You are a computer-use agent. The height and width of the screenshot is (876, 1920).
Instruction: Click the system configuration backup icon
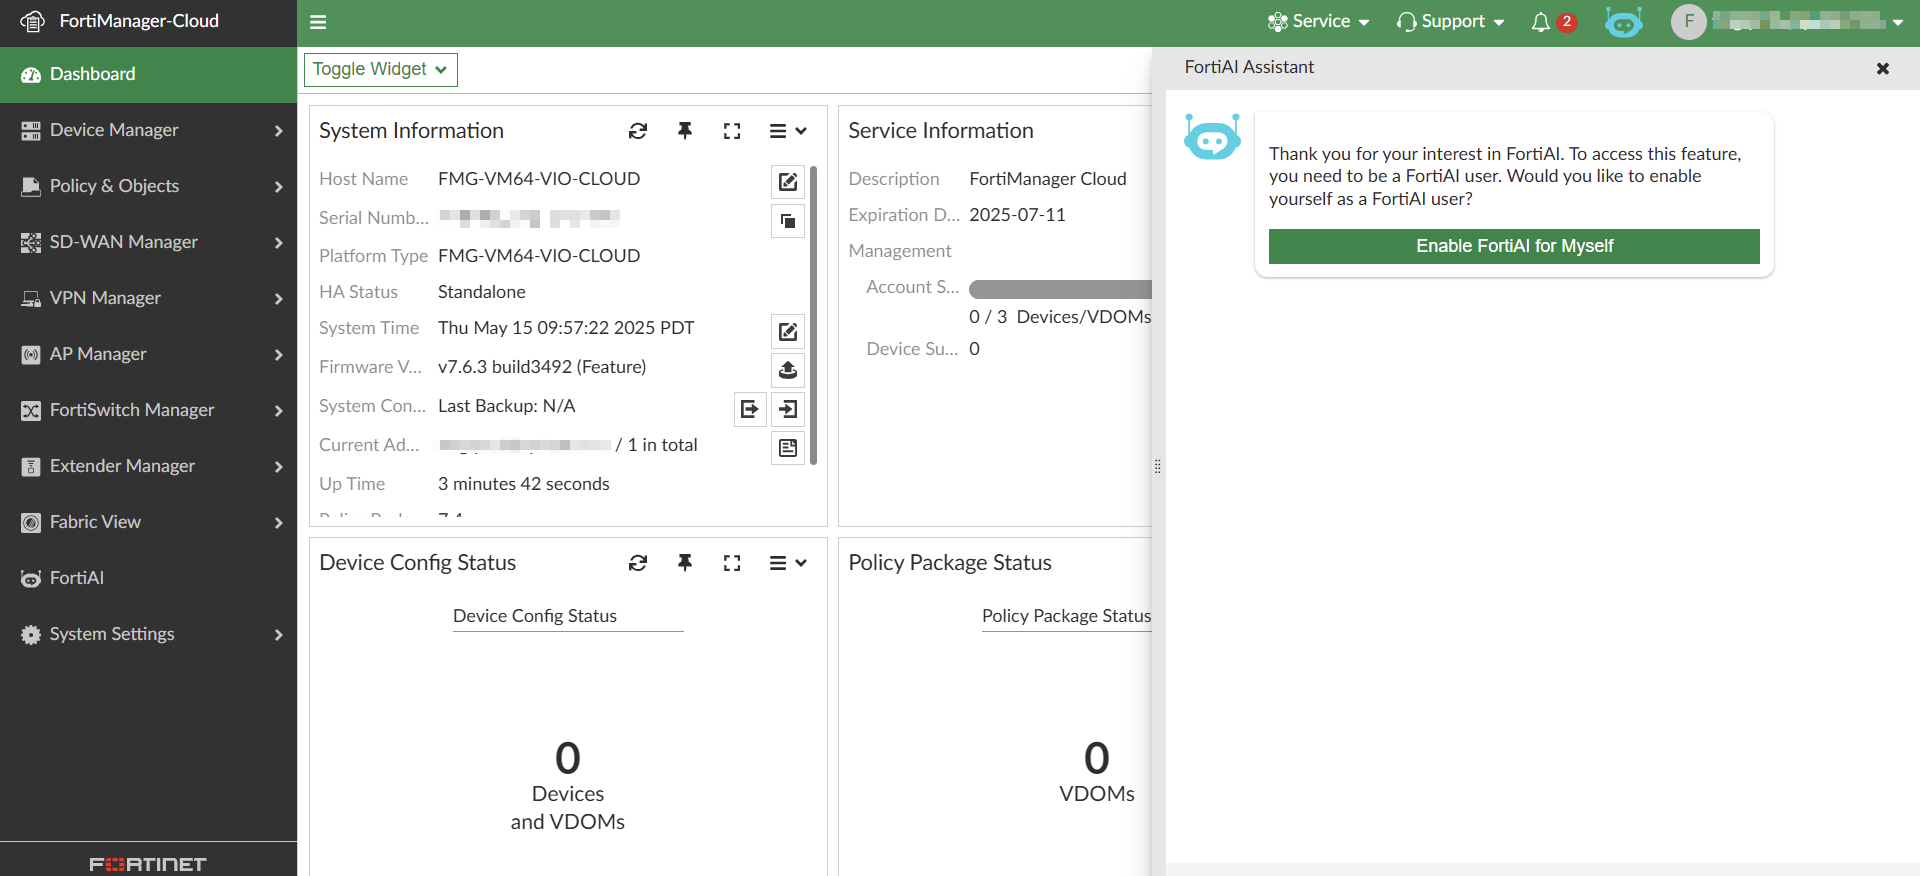point(749,409)
